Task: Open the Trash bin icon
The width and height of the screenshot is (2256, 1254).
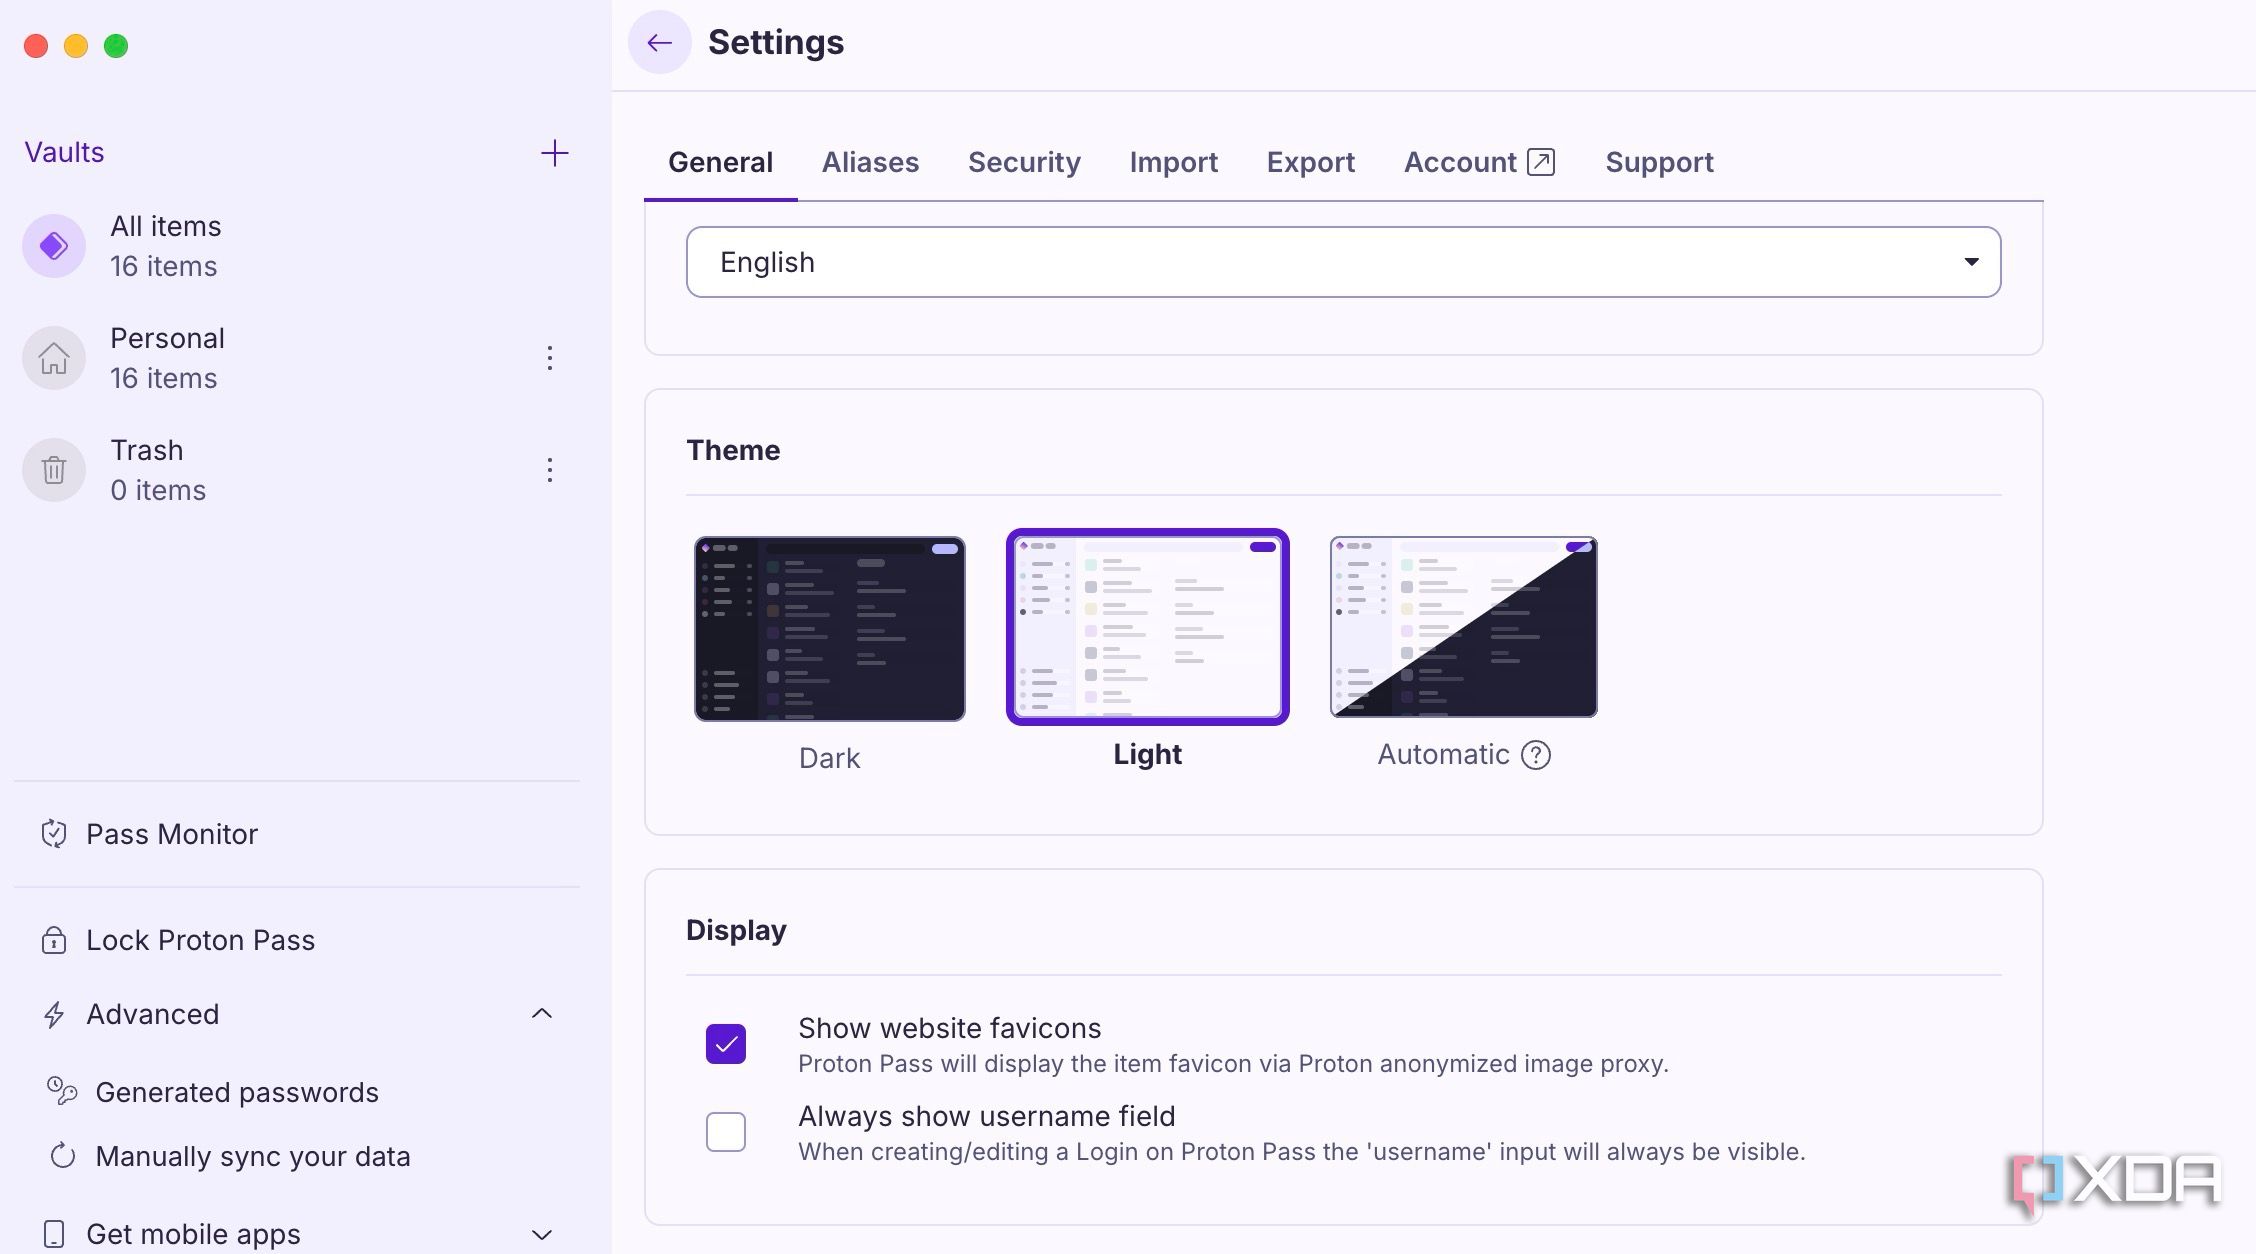Action: click(54, 470)
